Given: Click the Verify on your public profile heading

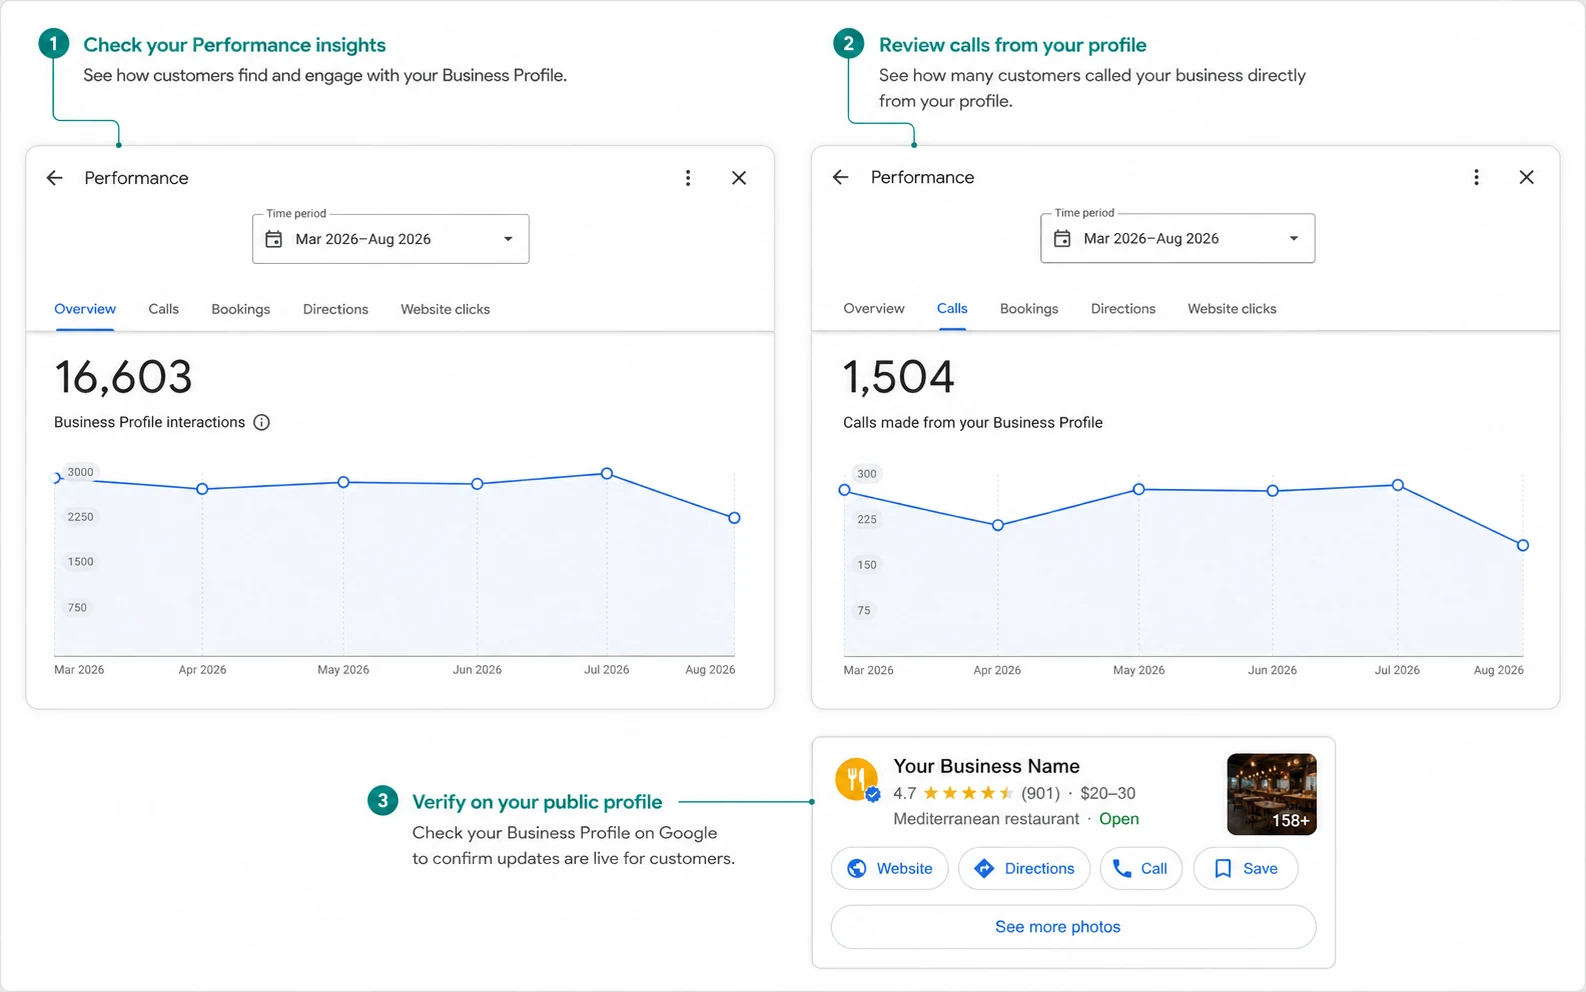Looking at the screenshot, I should coord(537,802).
